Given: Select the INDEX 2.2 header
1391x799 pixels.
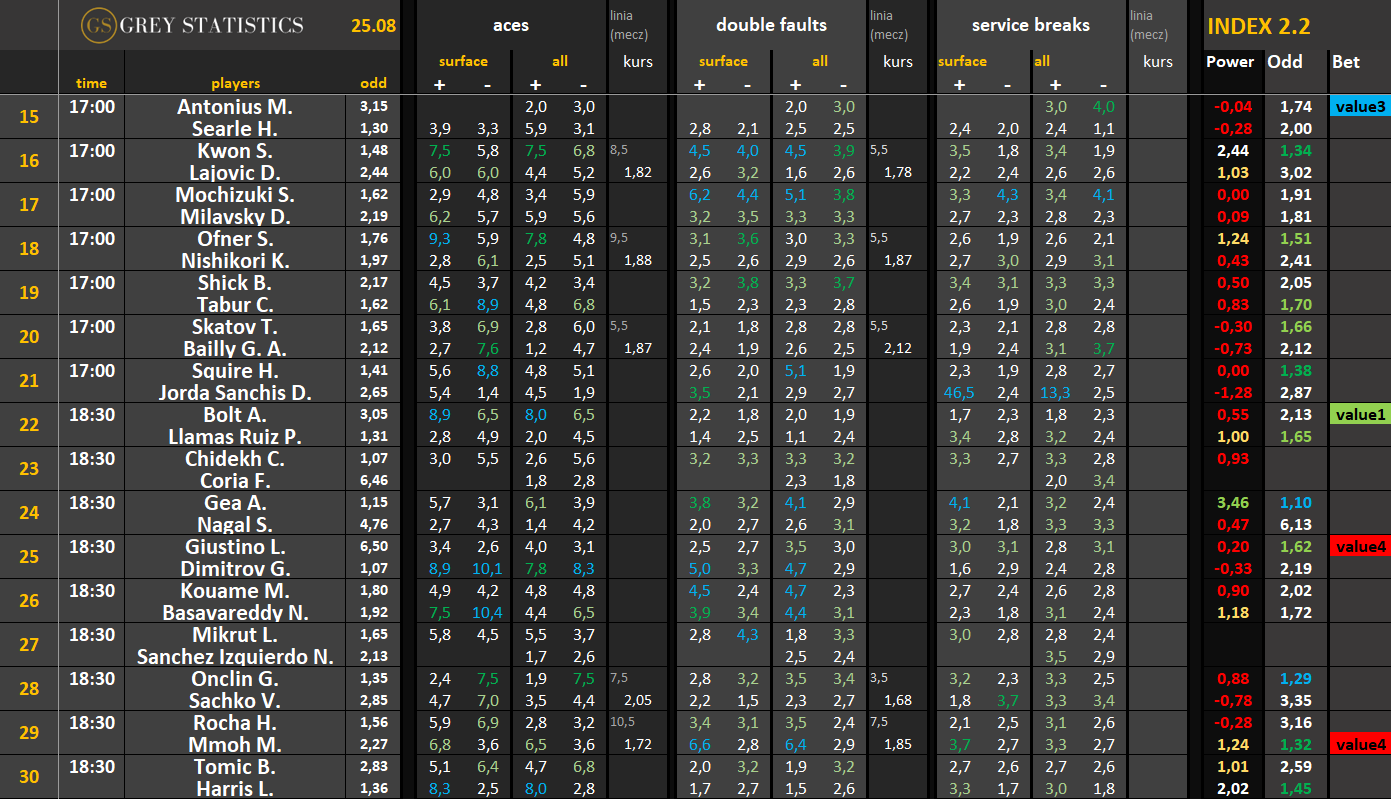Looking at the screenshot, I should pyautogui.click(x=1259, y=27).
